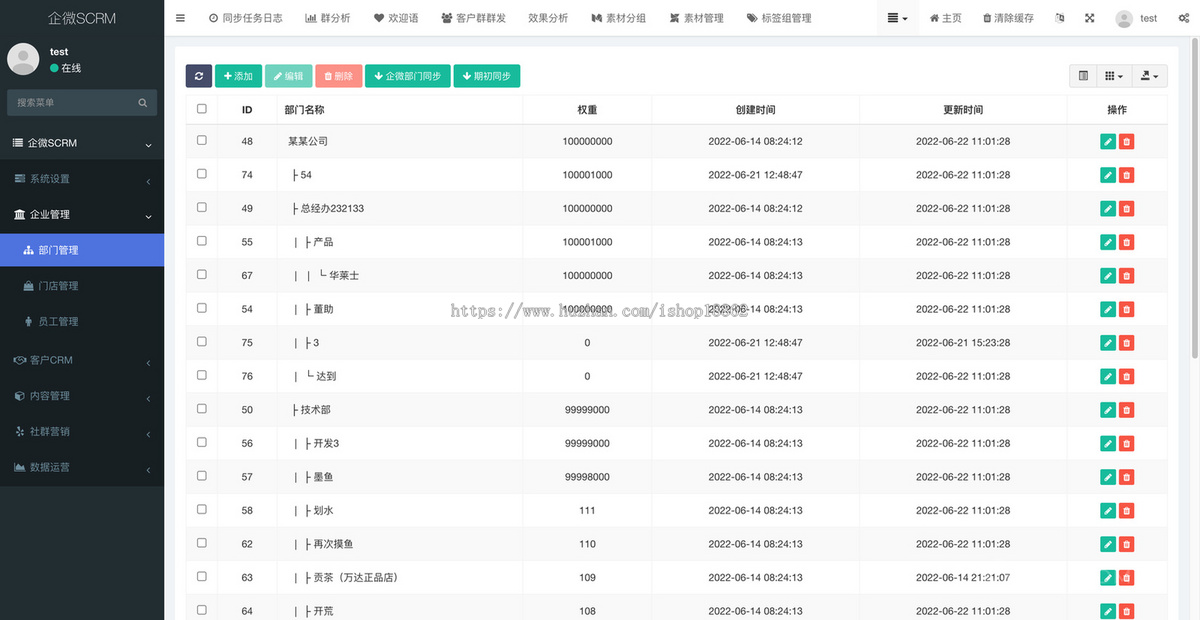Open the export dropdown above the table

tap(1148, 75)
